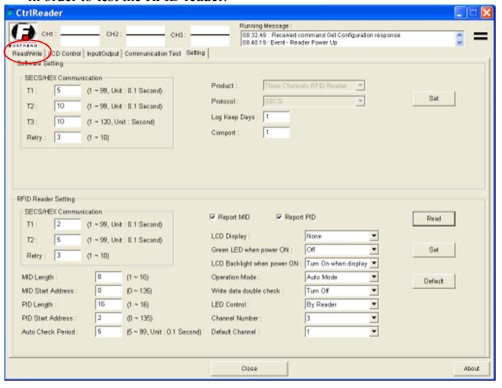Click the RFID Reader Setting Retry field
This screenshot has width=502, height=388.
68,255
